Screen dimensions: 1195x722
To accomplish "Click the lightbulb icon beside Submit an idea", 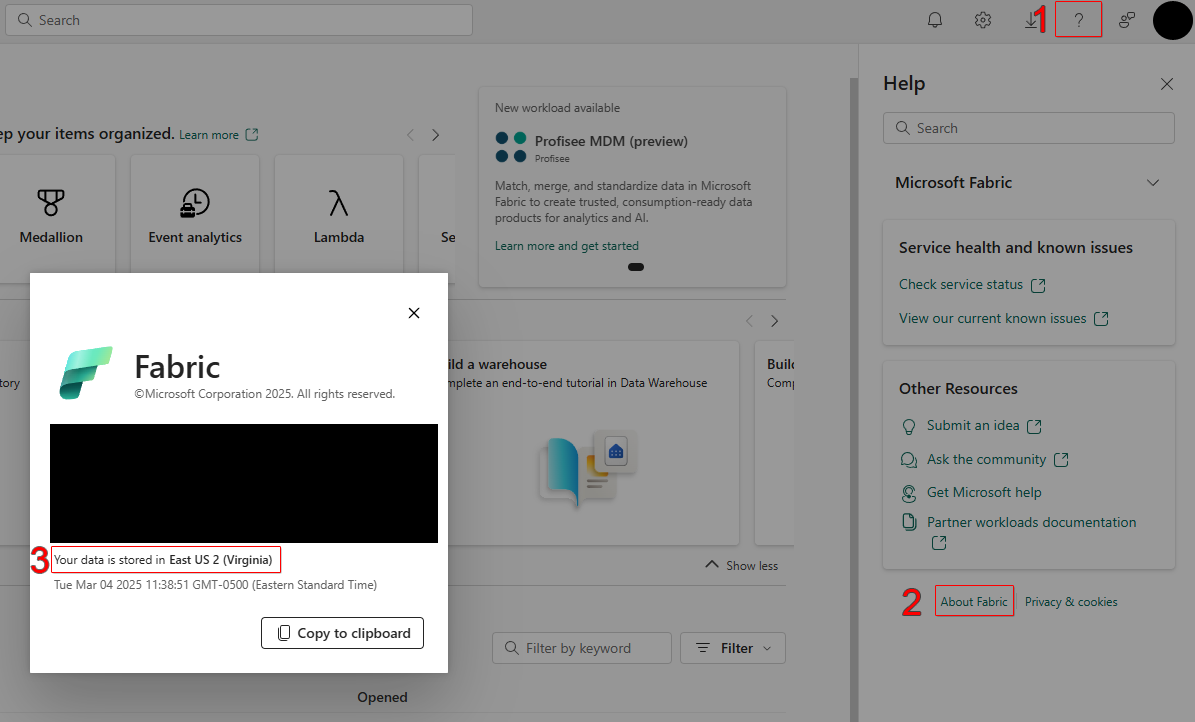I will click(x=908, y=427).
